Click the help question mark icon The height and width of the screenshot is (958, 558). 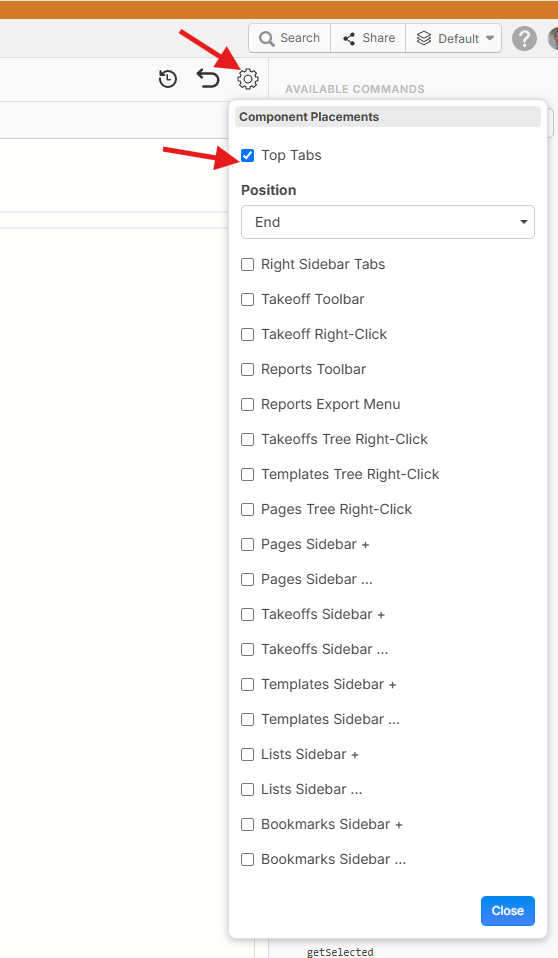click(524, 38)
